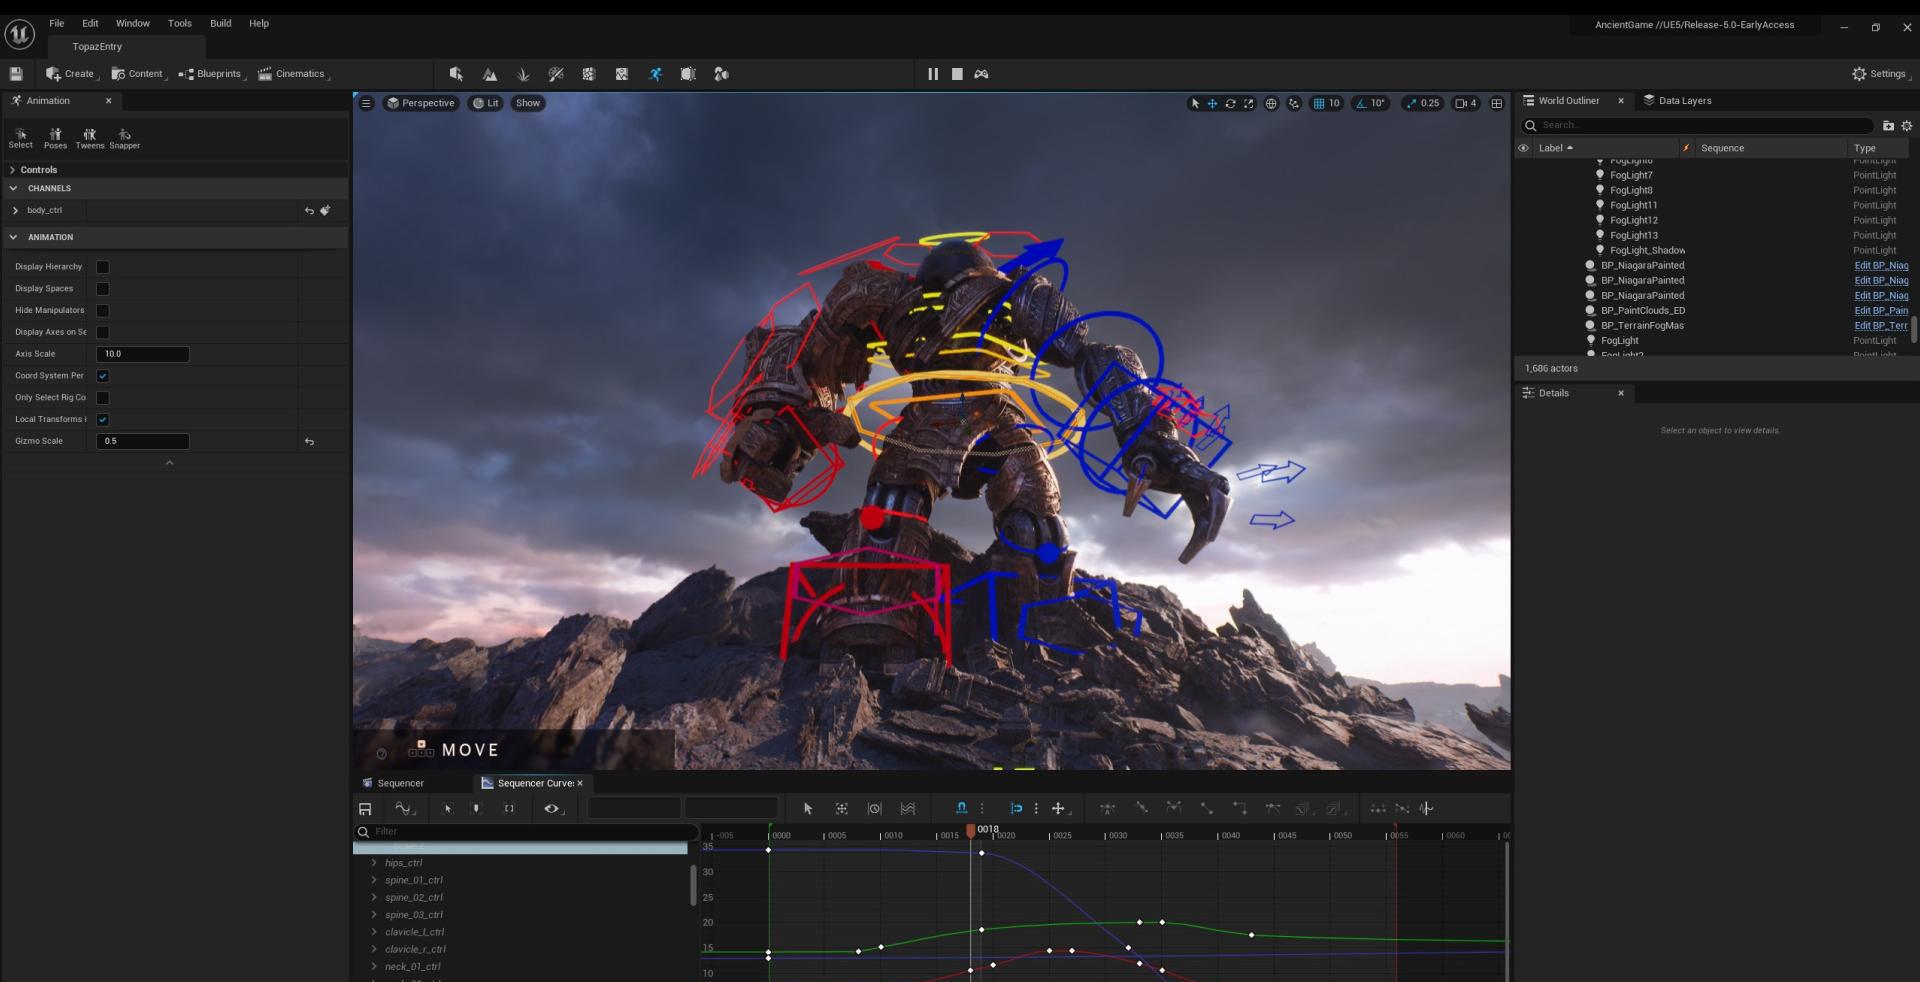The image size is (1920, 982).
Task: Click the Save level icon in main toolbar
Action: [16, 74]
